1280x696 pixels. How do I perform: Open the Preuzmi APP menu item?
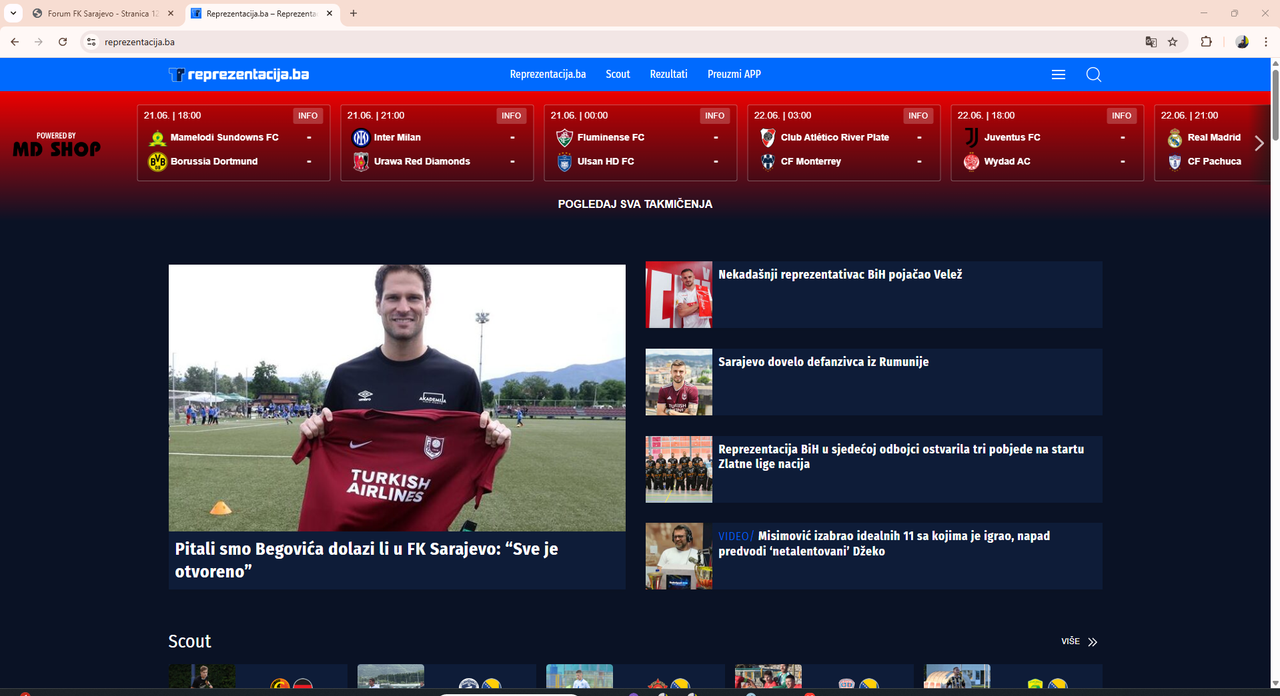pyautogui.click(x=734, y=74)
